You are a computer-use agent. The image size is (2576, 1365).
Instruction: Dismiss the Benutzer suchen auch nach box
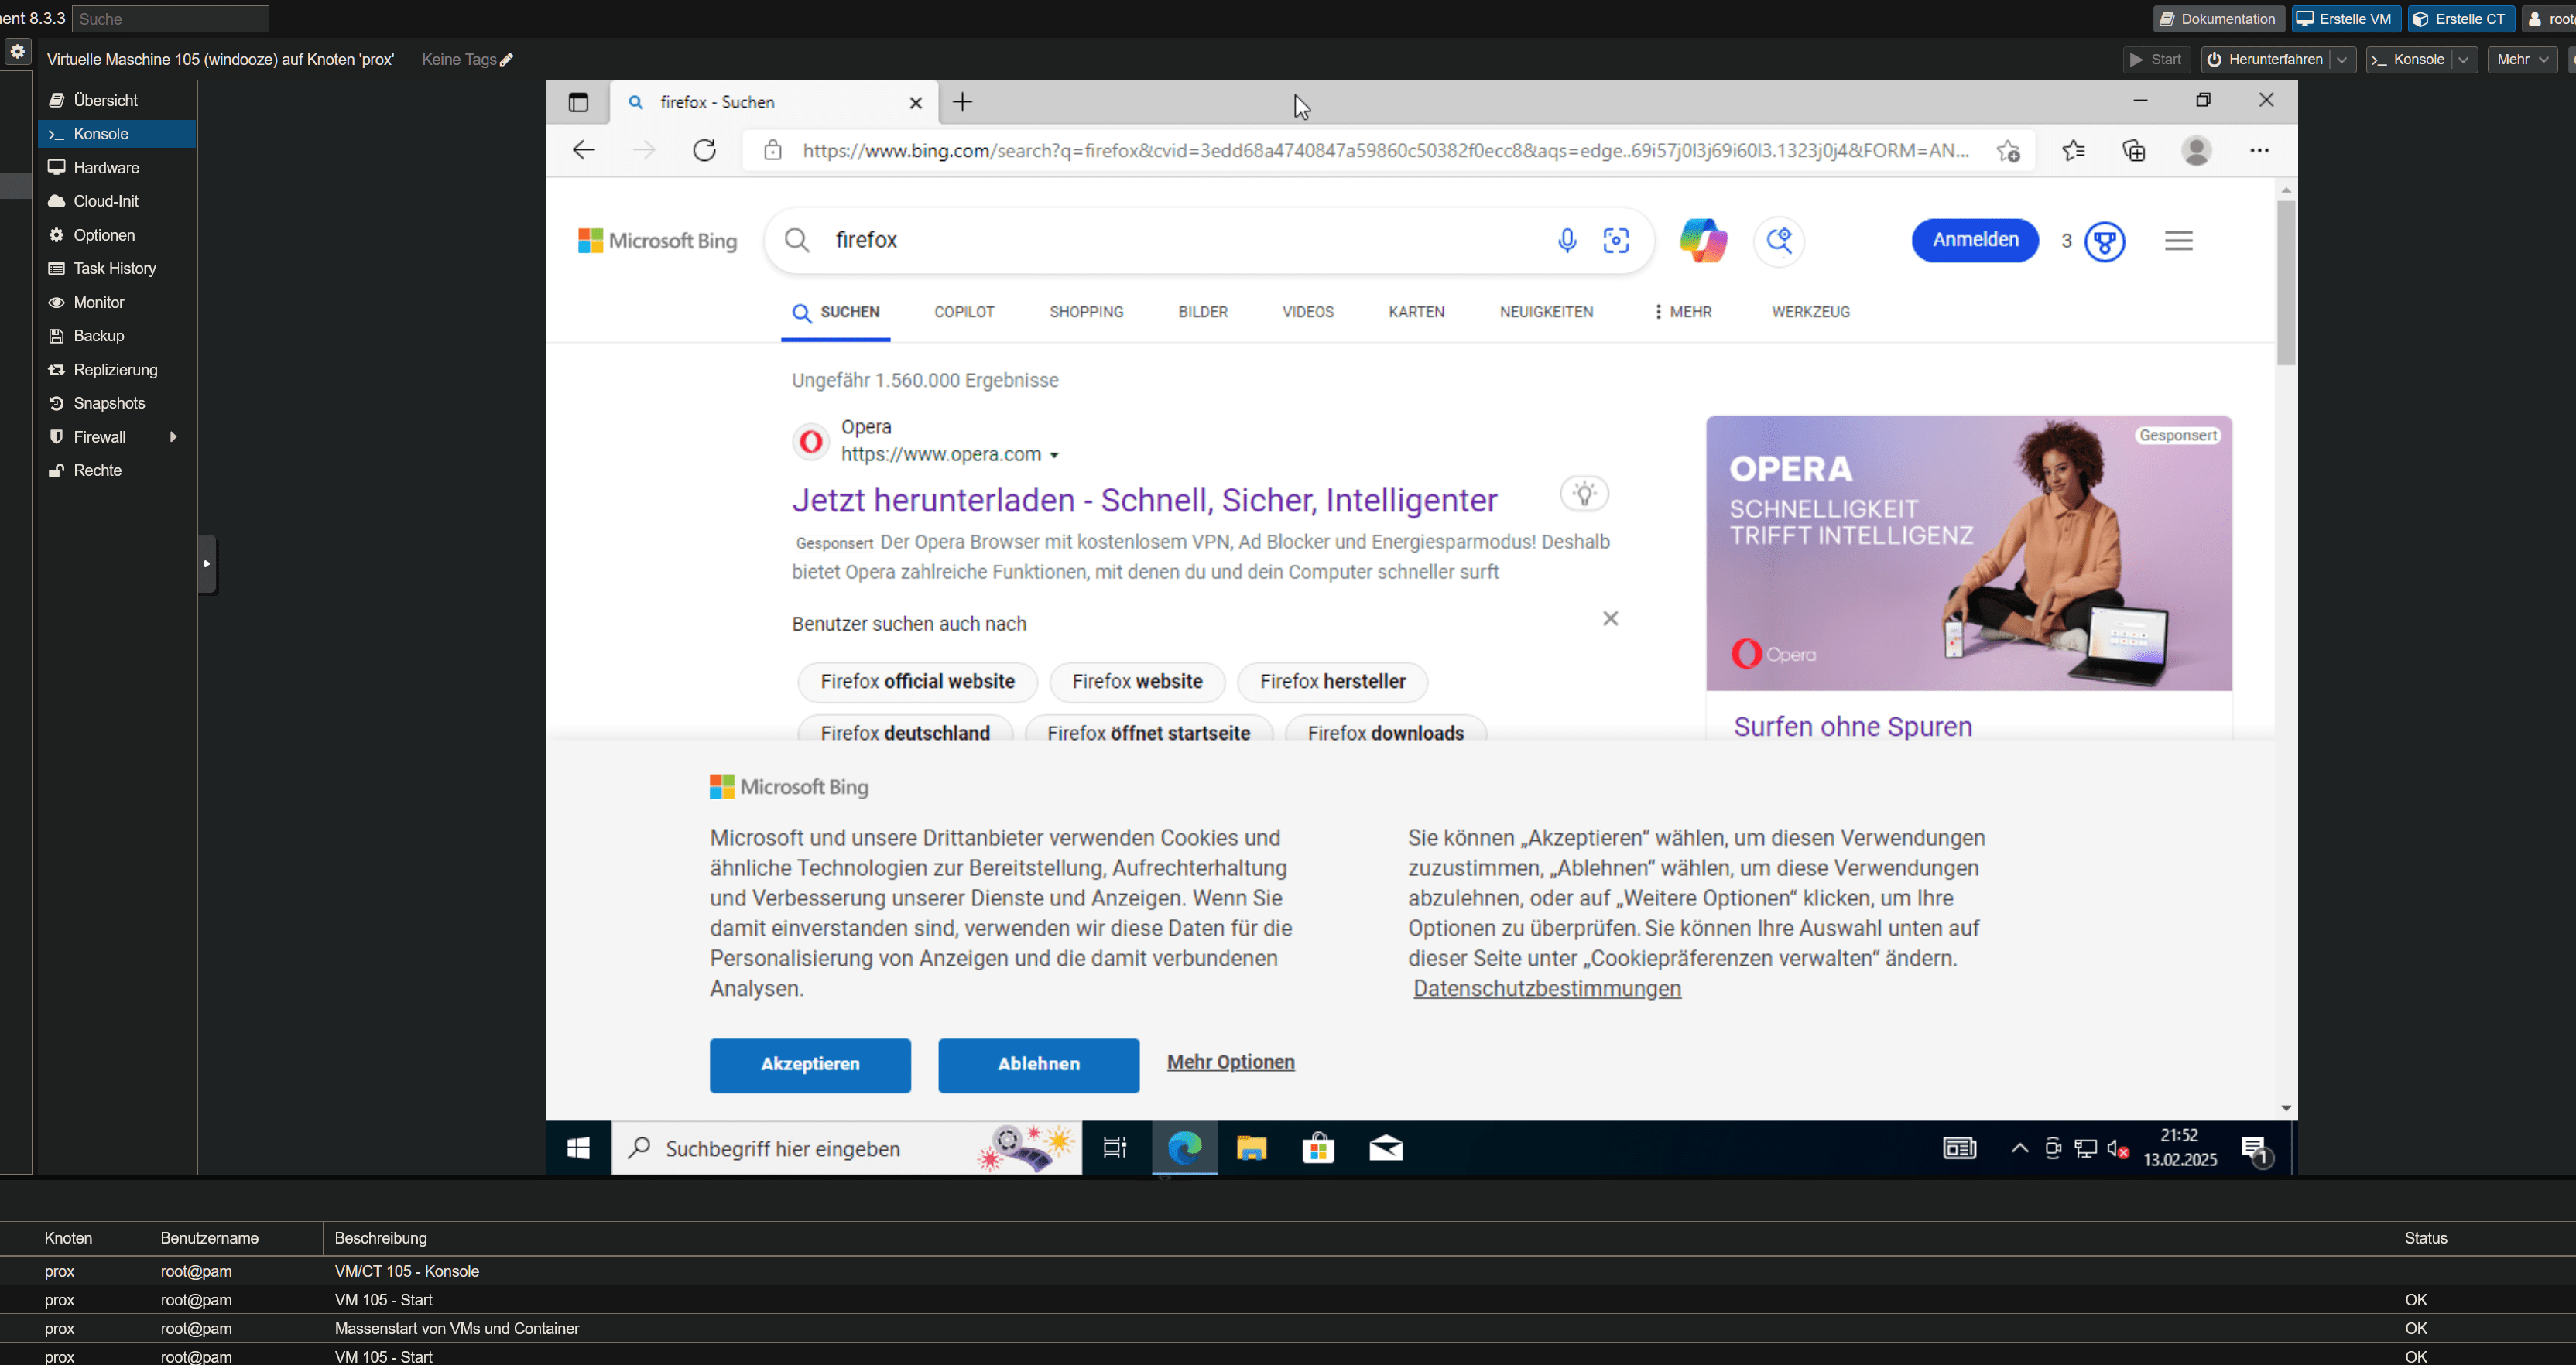1610,619
